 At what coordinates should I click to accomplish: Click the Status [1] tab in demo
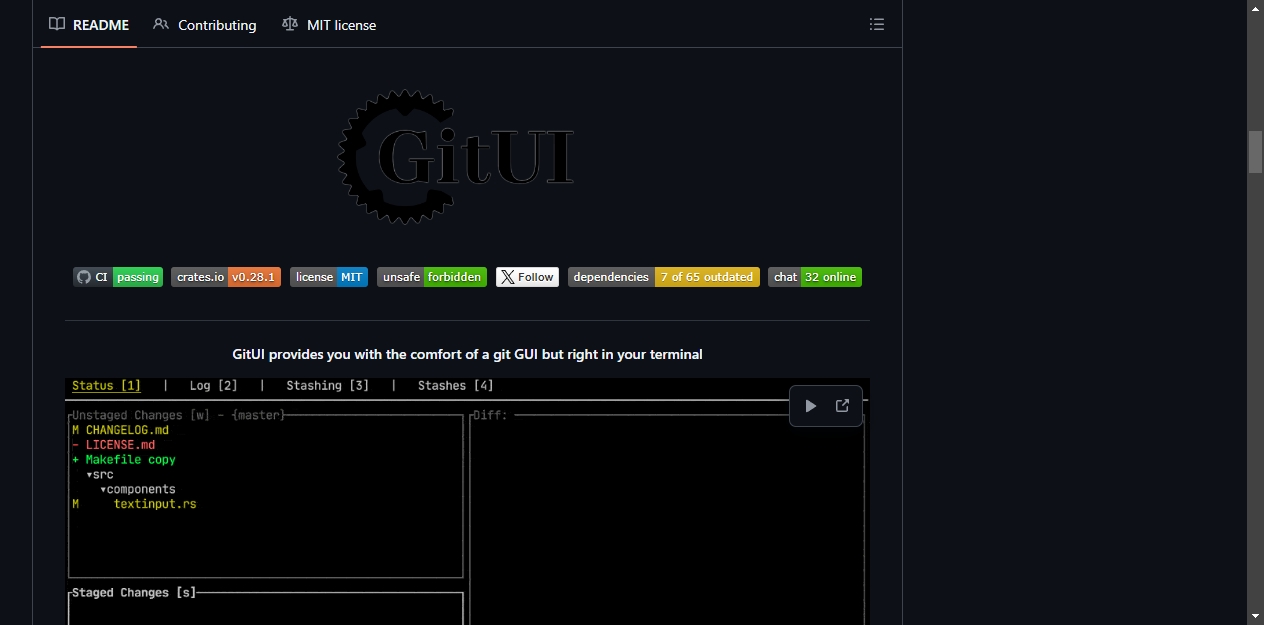(106, 386)
